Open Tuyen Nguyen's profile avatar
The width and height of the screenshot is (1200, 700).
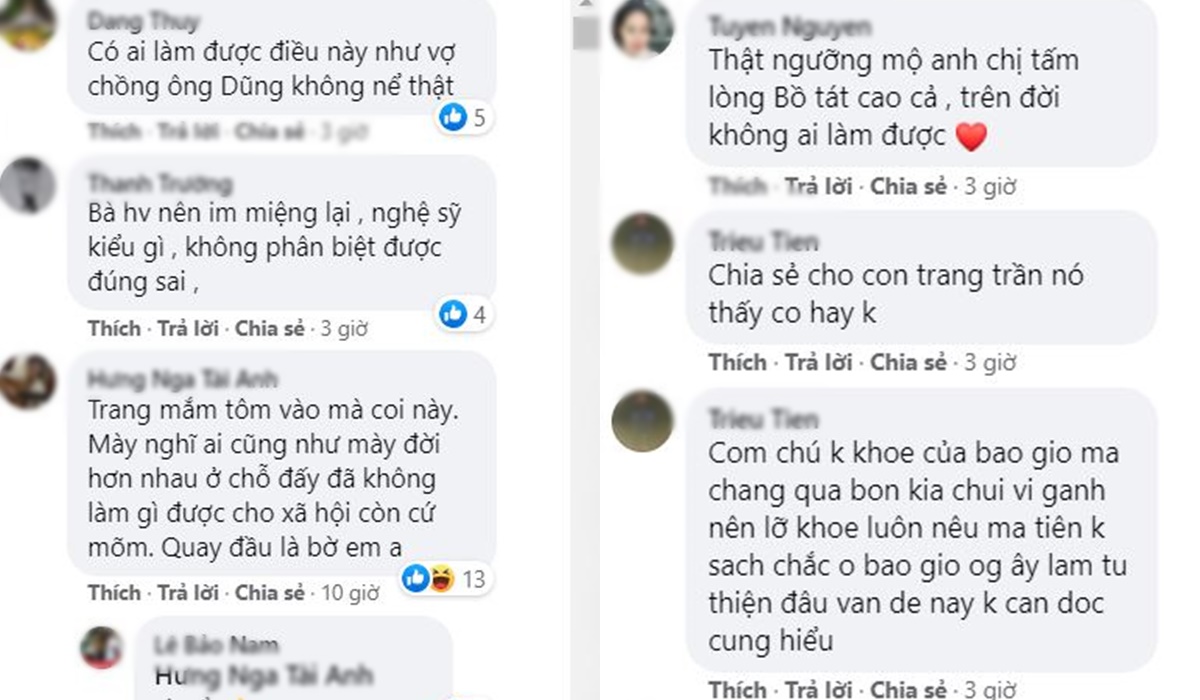642,28
